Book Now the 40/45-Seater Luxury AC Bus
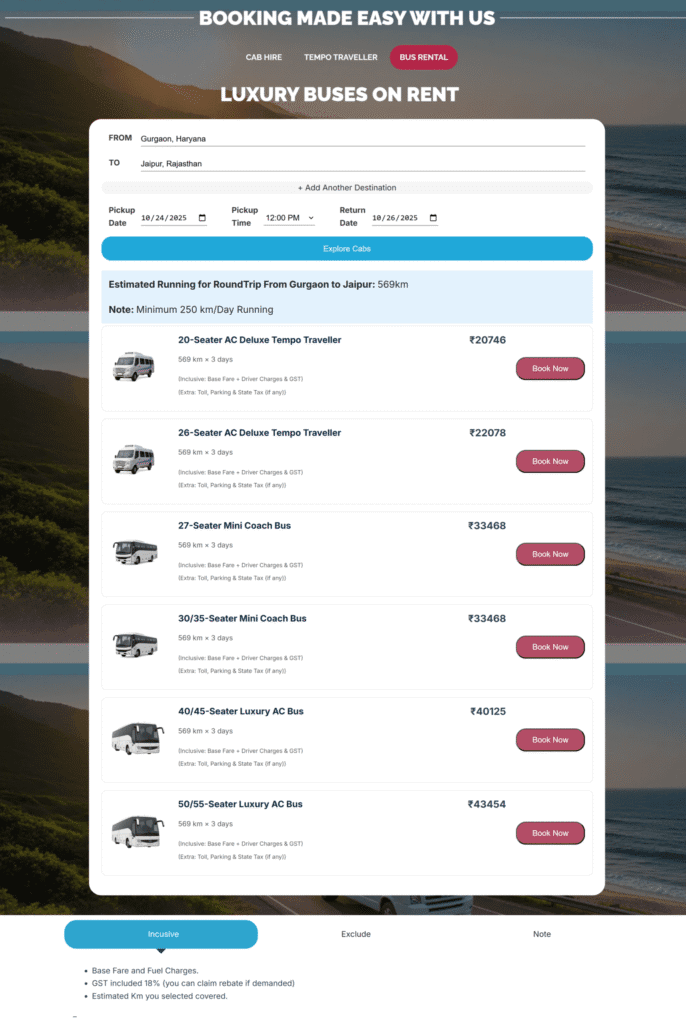This screenshot has width=686, height=1024. click(x=550, y=740)
